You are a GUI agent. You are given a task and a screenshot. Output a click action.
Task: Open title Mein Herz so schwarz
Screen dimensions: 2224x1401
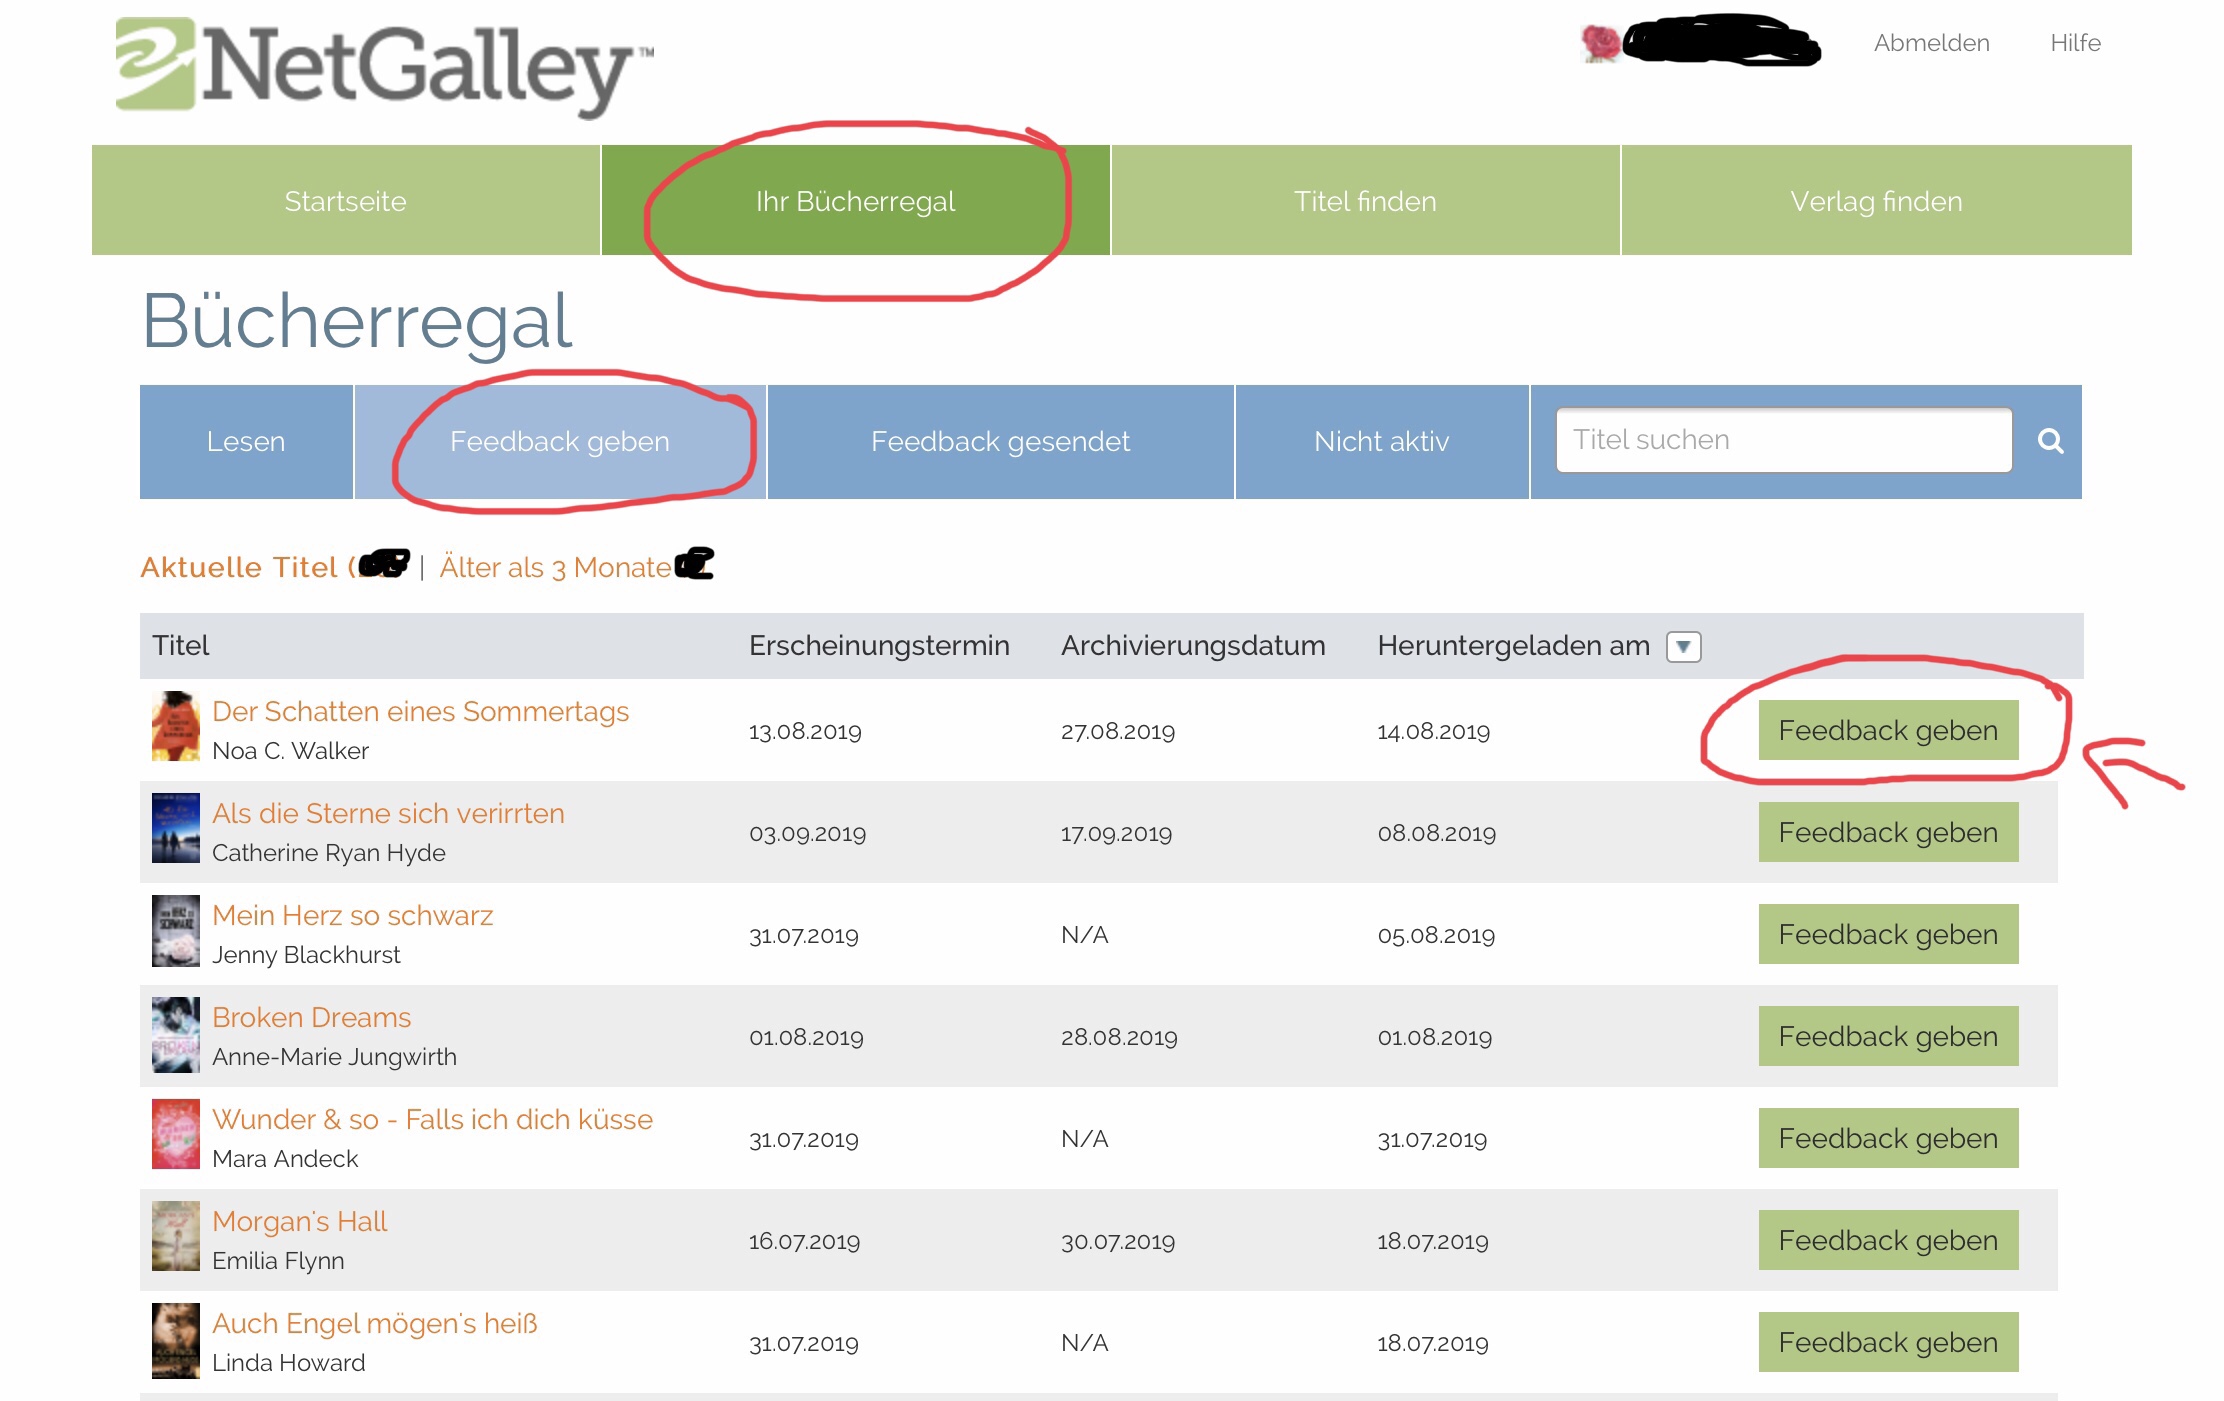(352, 915)
